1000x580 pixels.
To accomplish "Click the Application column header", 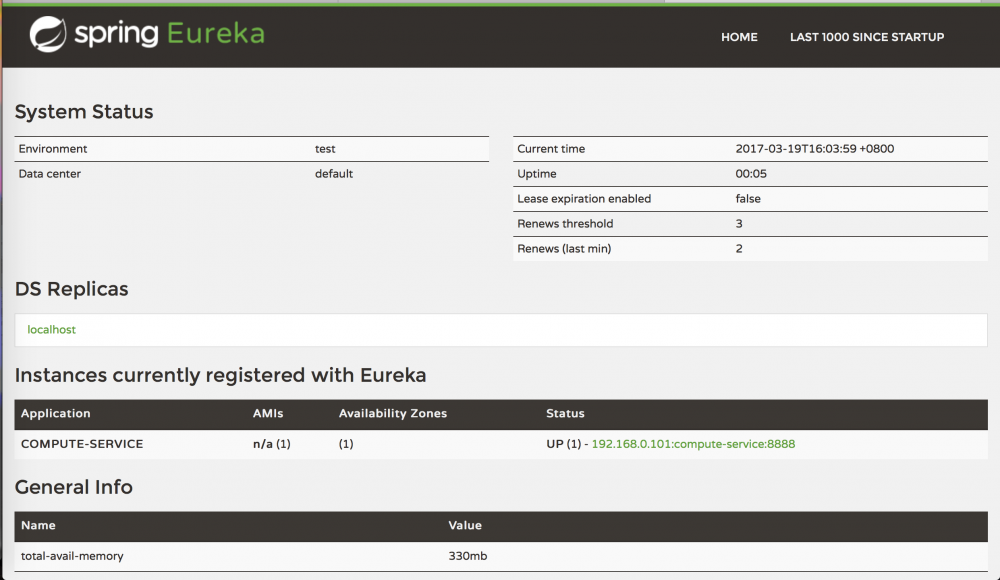I will 56,413.
